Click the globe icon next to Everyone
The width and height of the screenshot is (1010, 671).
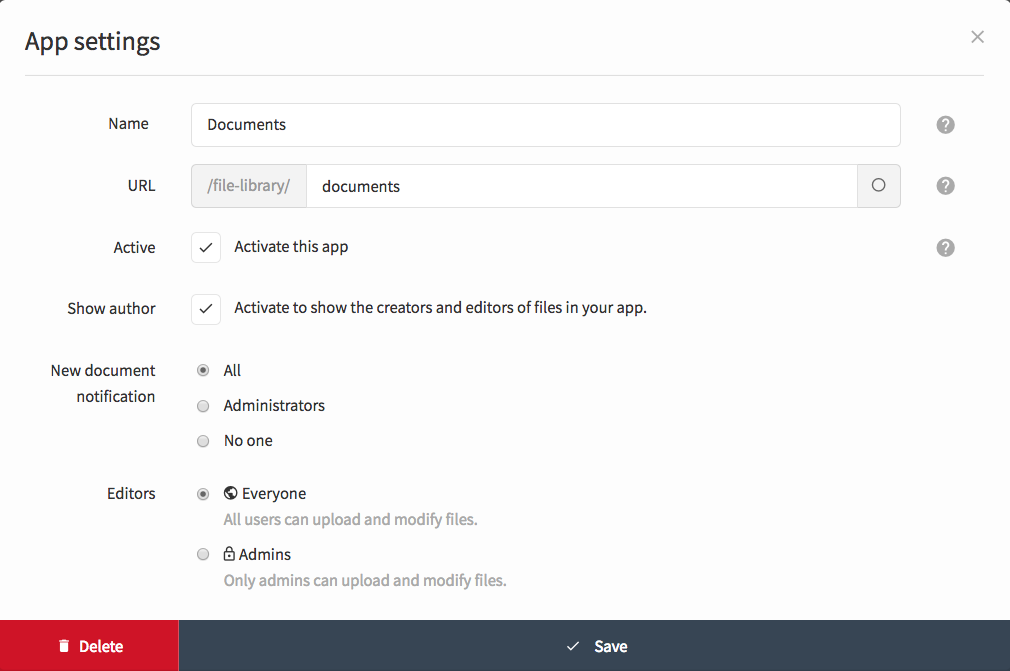(x=231, y=493)
